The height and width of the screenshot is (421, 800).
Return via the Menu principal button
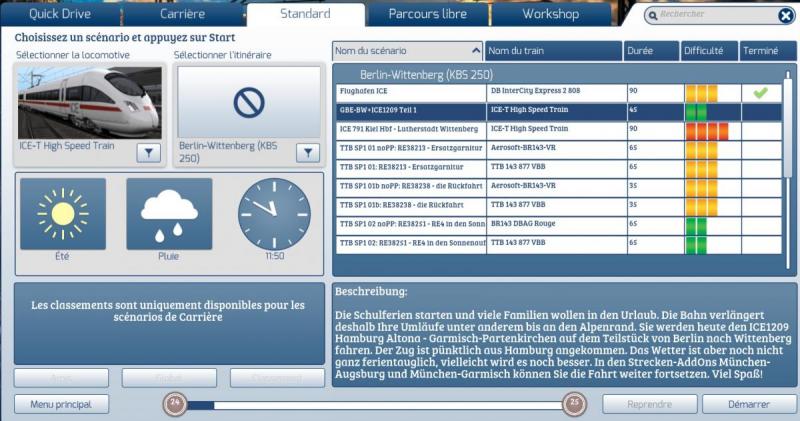61,404
